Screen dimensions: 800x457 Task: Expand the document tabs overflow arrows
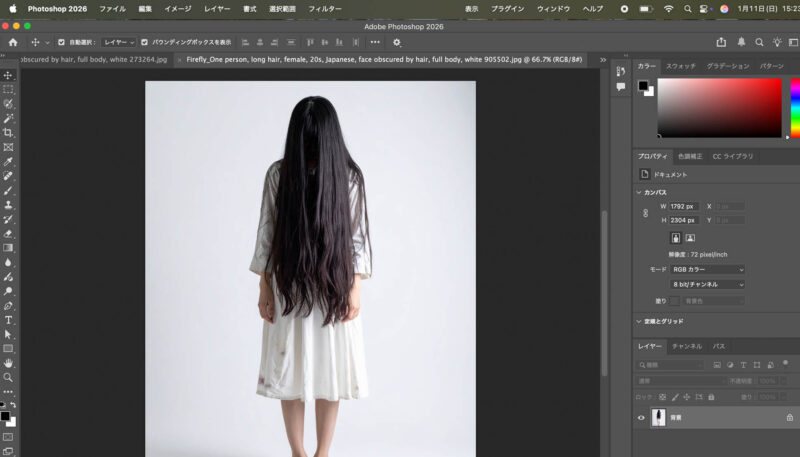pyautogui.click(x=603, y=60)
